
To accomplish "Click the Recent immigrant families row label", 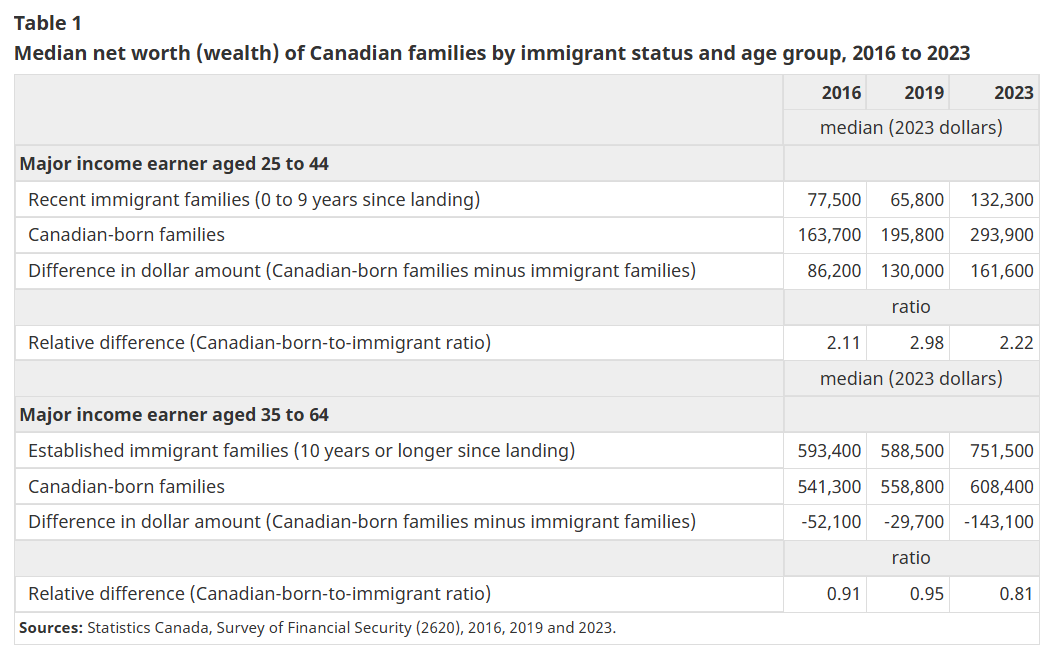I will (254, 200).
